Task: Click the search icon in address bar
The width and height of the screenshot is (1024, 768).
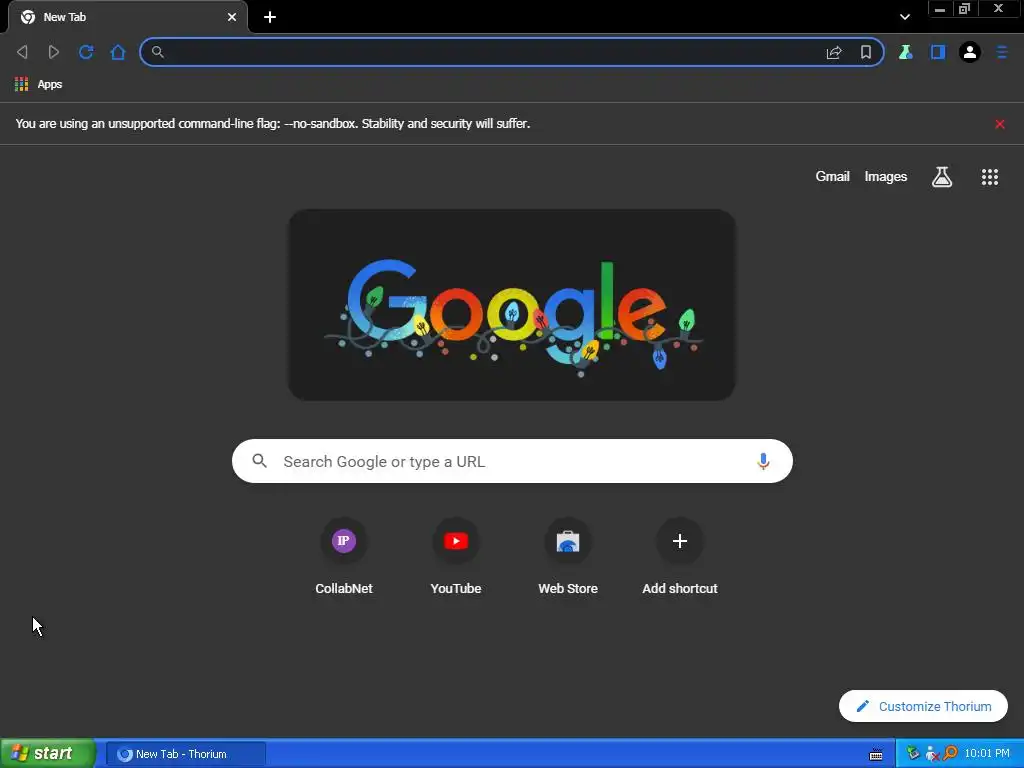Action: click(157, 52)
